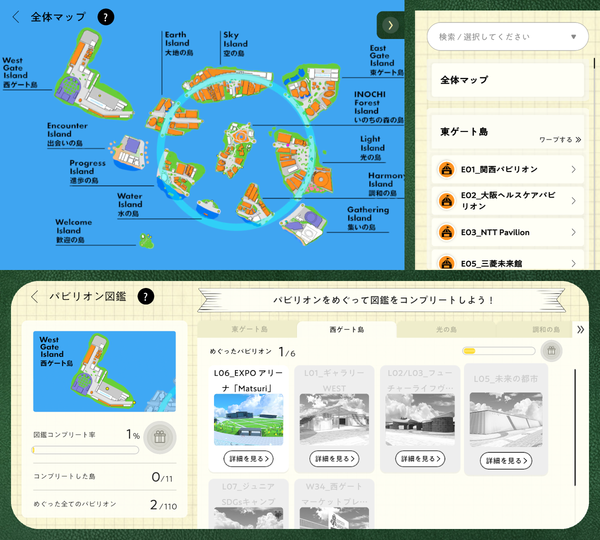Open 詳細を見る for L02/L03_フューチャーライフ

point(420,458)
